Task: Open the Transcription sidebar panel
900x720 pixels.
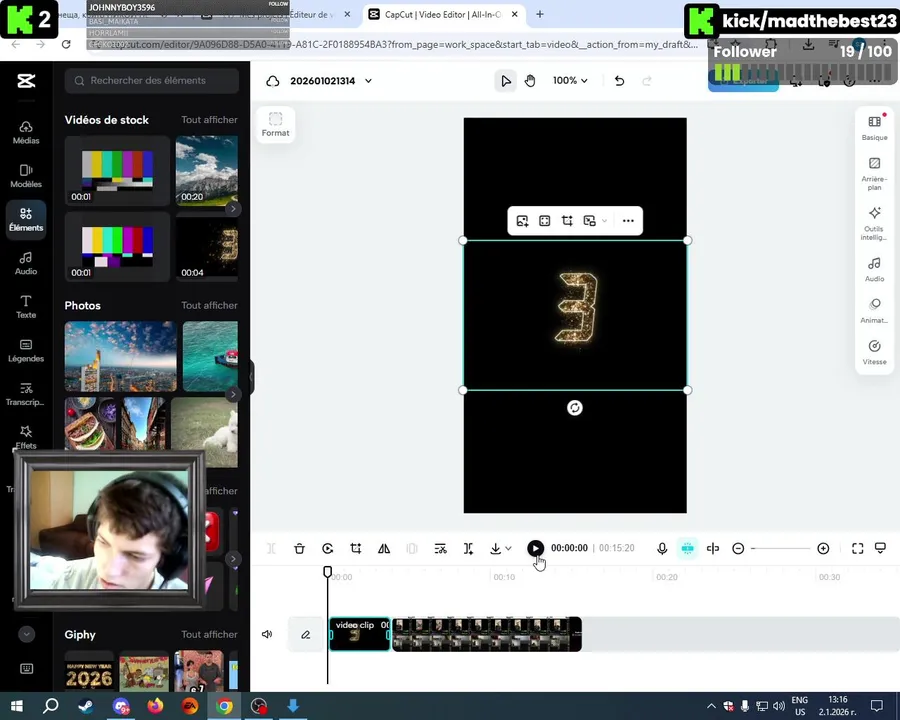Action: pyautogui.click(x=26, y=394)
